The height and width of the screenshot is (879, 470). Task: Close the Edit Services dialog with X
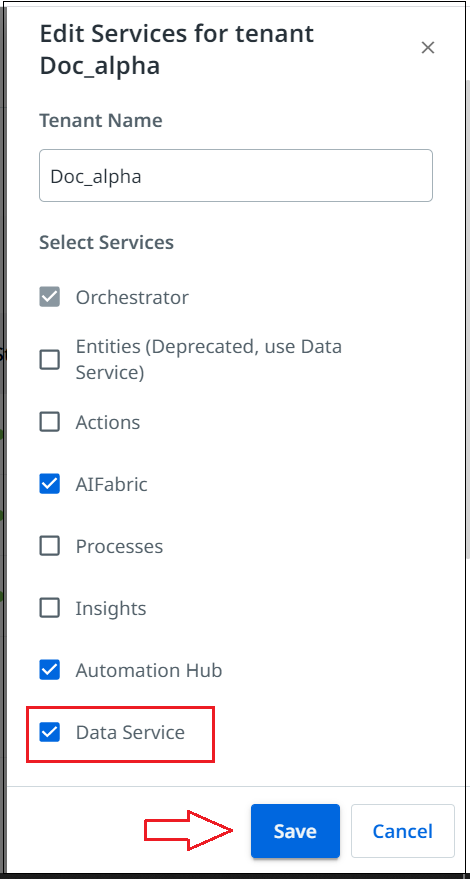[x=428, y=48]
